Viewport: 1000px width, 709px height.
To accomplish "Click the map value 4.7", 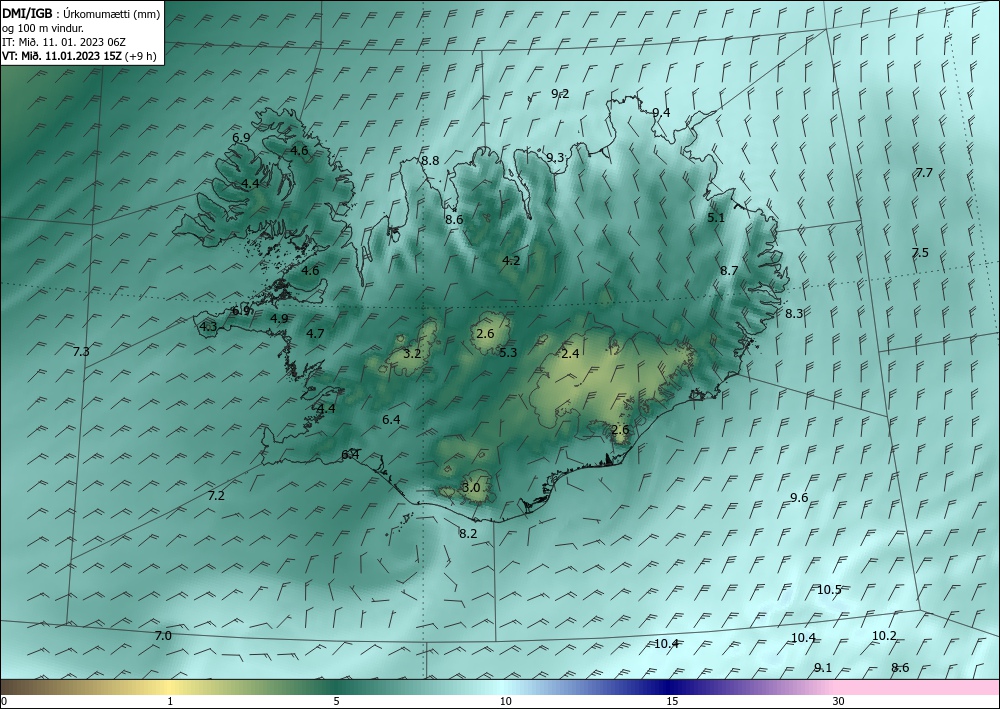I will click(315, 333).
